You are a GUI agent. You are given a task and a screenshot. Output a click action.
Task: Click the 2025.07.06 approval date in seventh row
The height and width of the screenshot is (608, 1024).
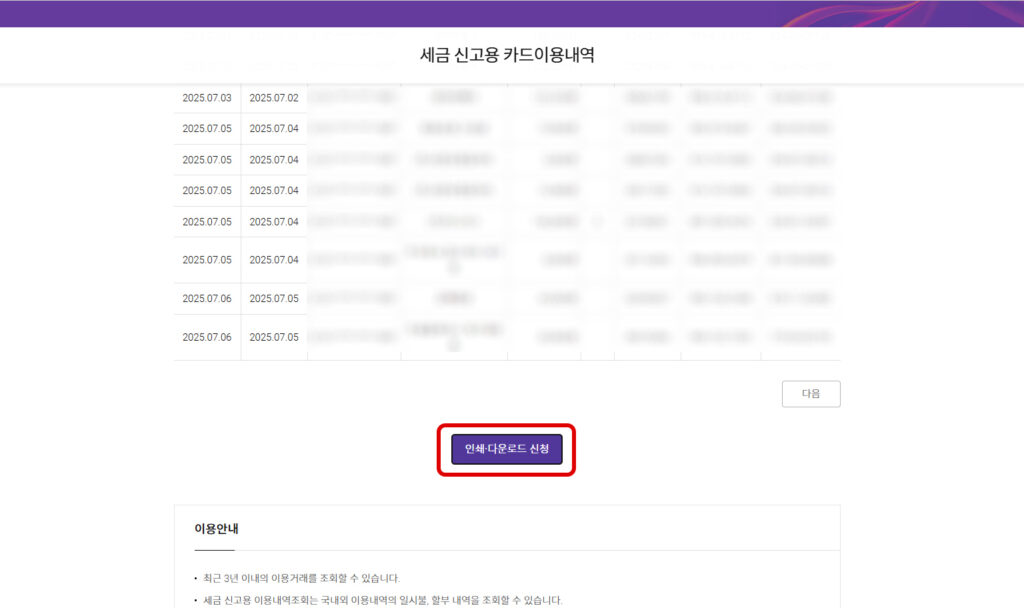(207, 298)
